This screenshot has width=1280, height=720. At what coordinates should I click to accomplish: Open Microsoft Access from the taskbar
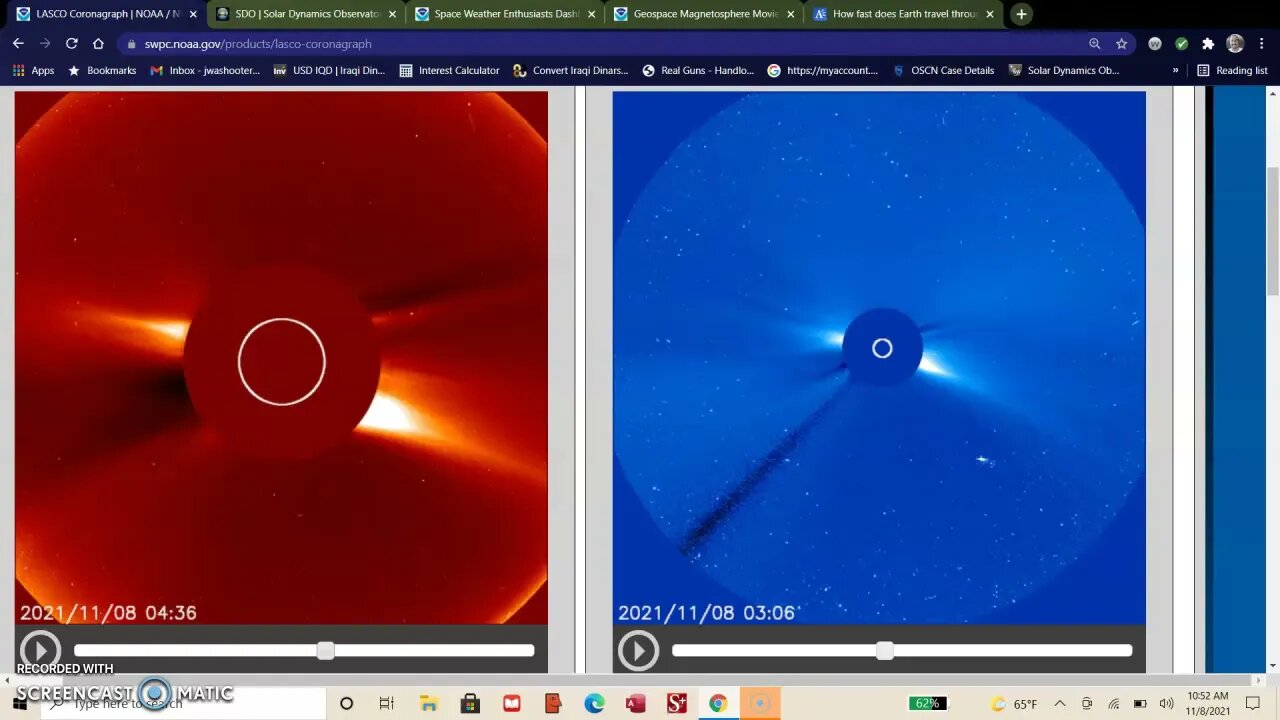[635, 704]
